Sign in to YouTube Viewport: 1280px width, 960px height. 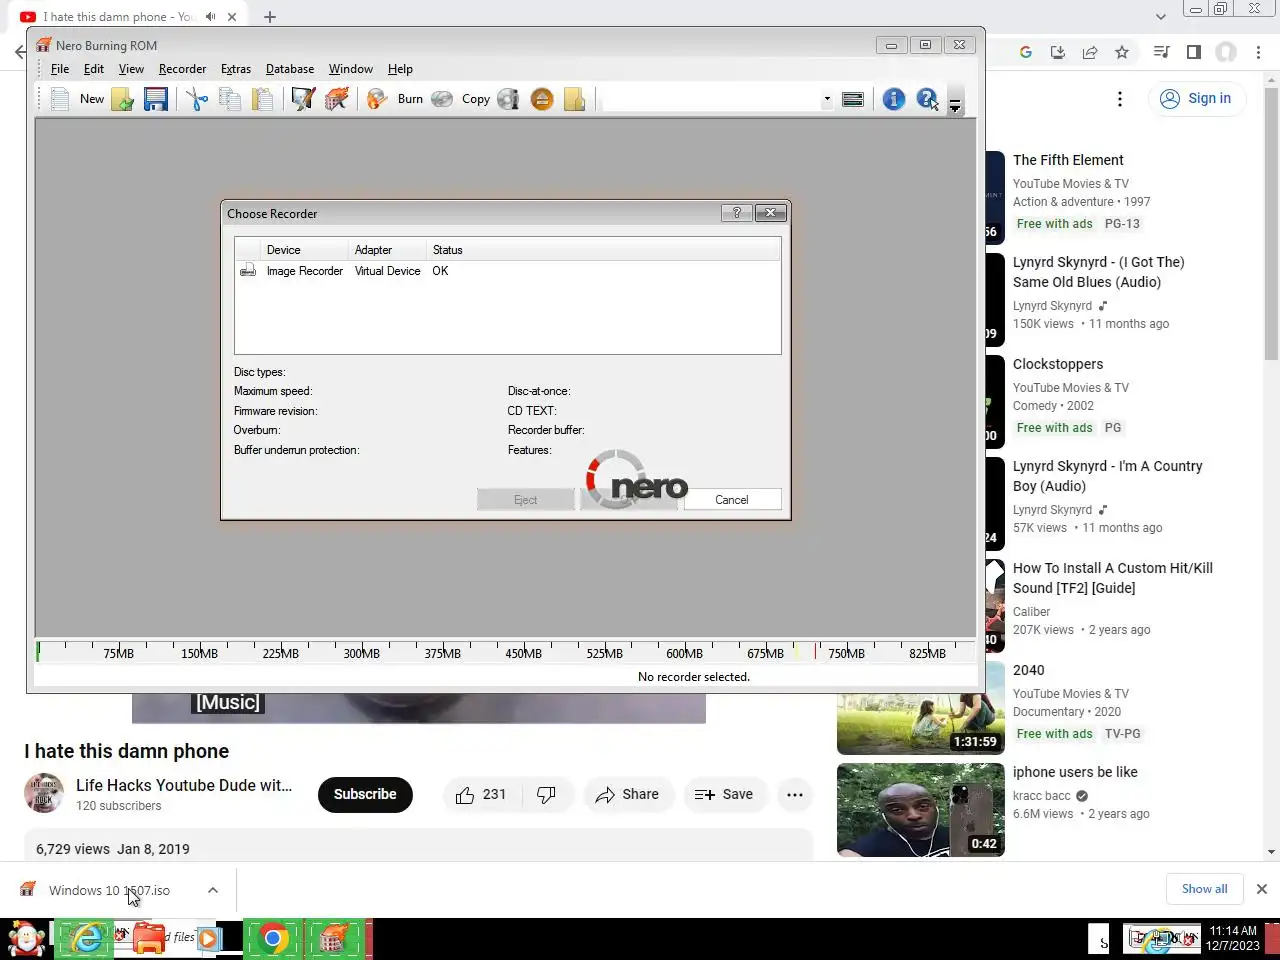coord(1196,98)
